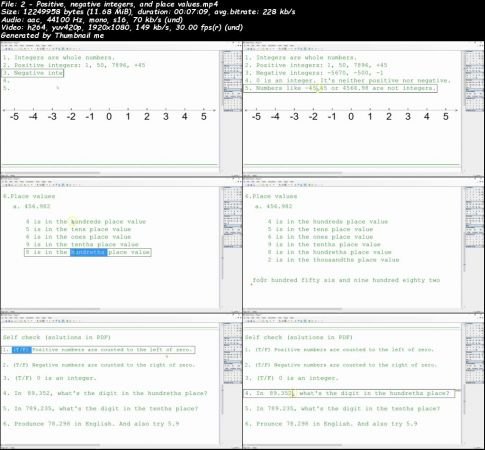Select the line '2 is in the thousandths place value'

pos(333,260)
